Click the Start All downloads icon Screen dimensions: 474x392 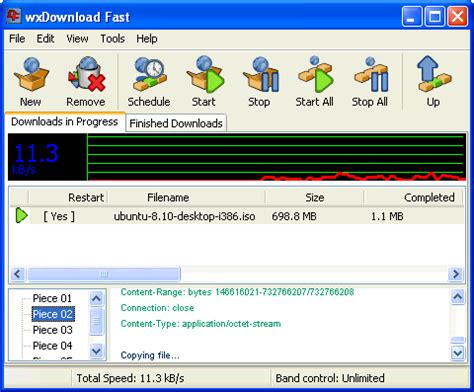(x=315, y=74)
